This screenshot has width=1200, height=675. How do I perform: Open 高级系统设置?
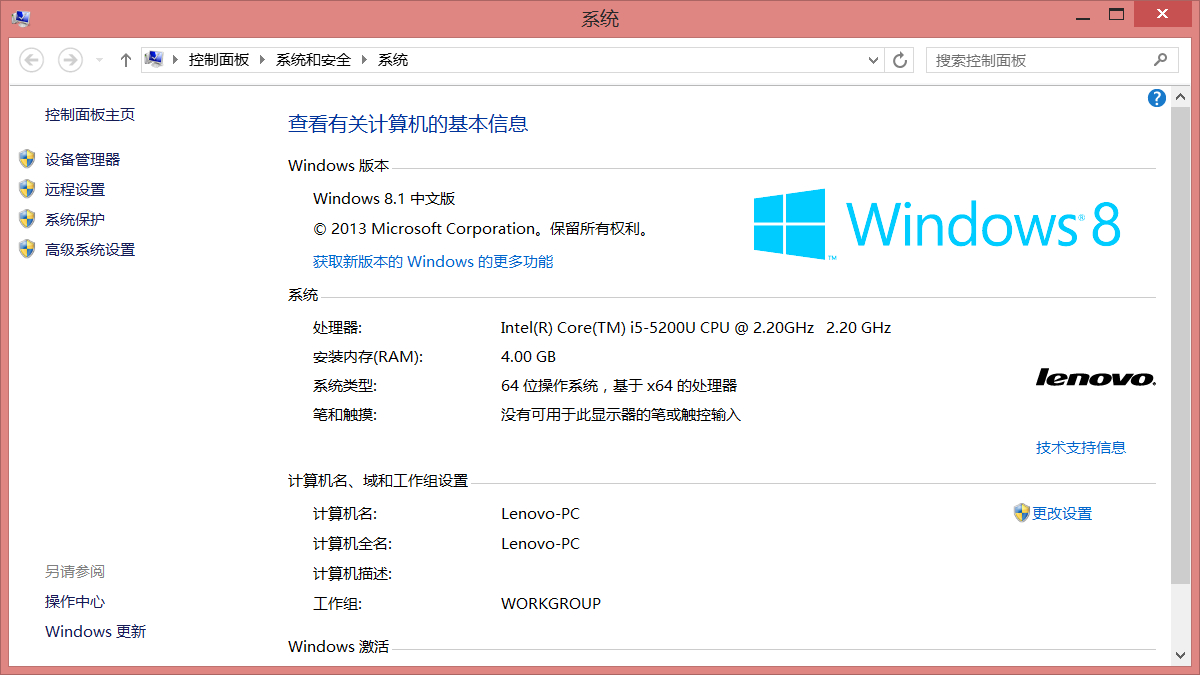90,250
